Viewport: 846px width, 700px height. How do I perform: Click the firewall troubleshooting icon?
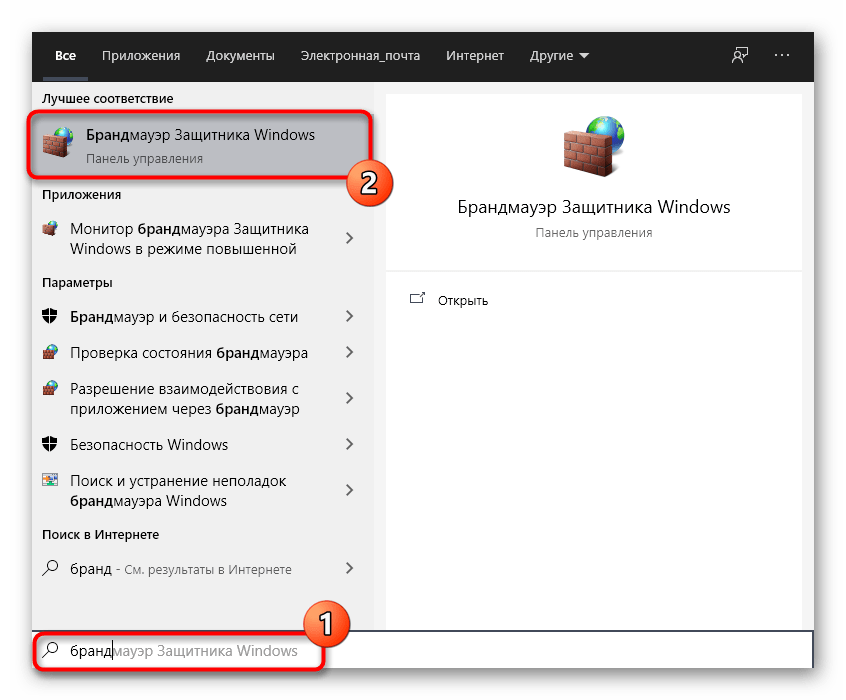pyautogui.click(x=51, y=481)
